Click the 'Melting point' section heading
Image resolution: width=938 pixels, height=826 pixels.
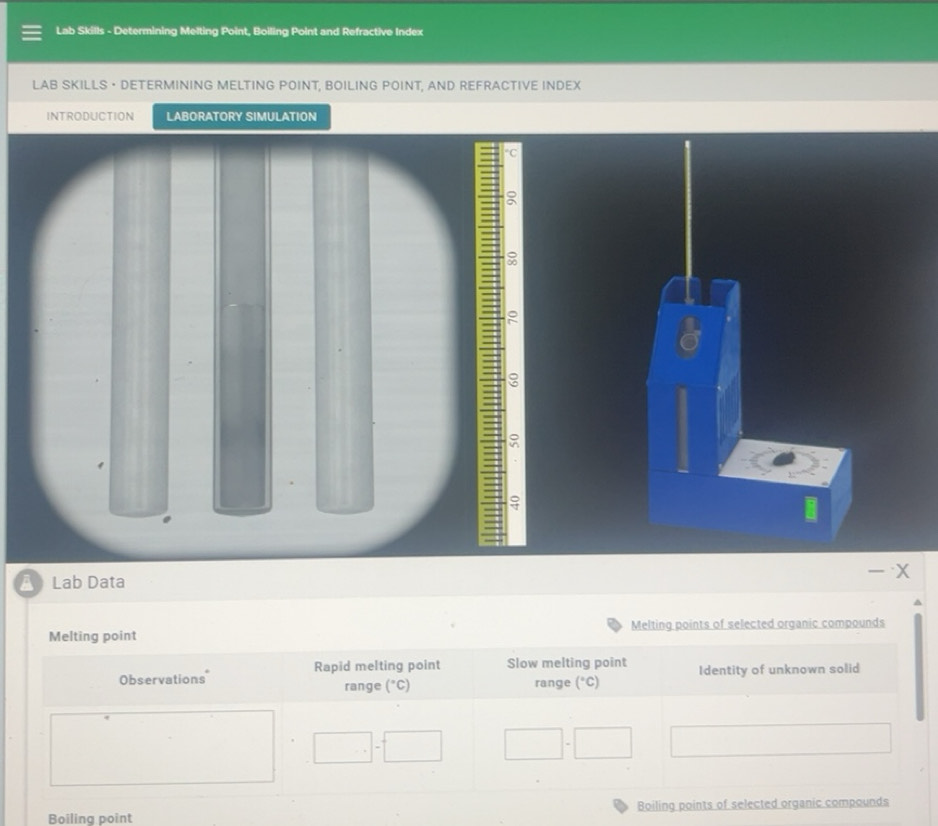[x=93, y=636]
